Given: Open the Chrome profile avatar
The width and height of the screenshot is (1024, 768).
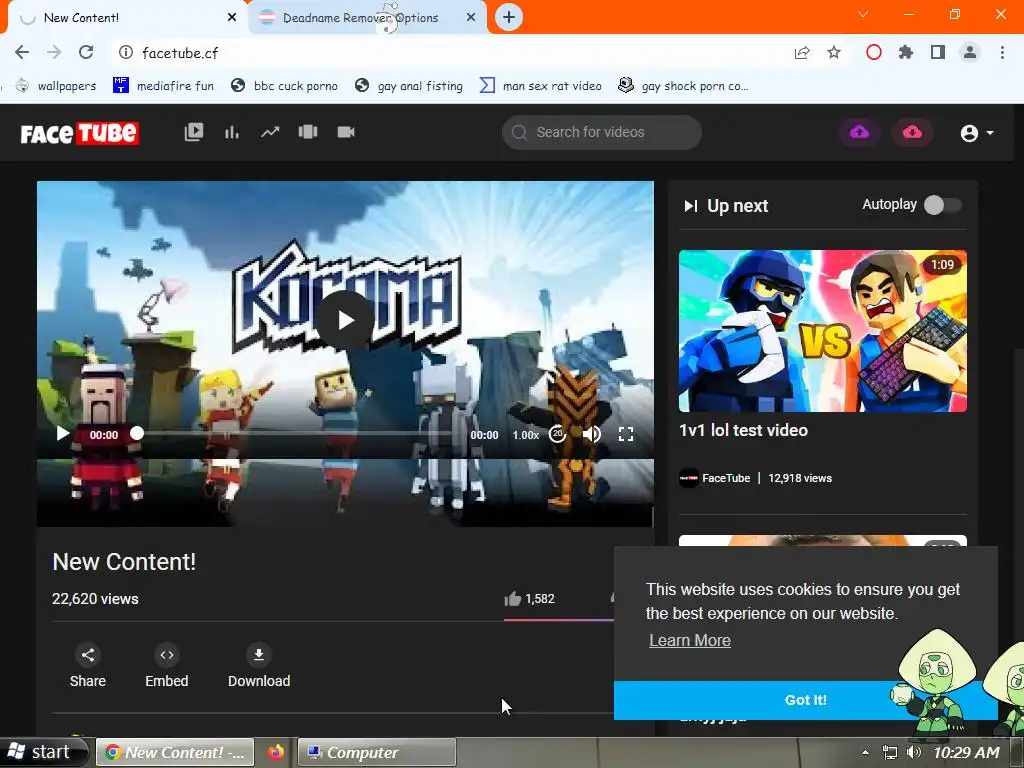Looking at the screenshot, I should (x=970, y=52).
